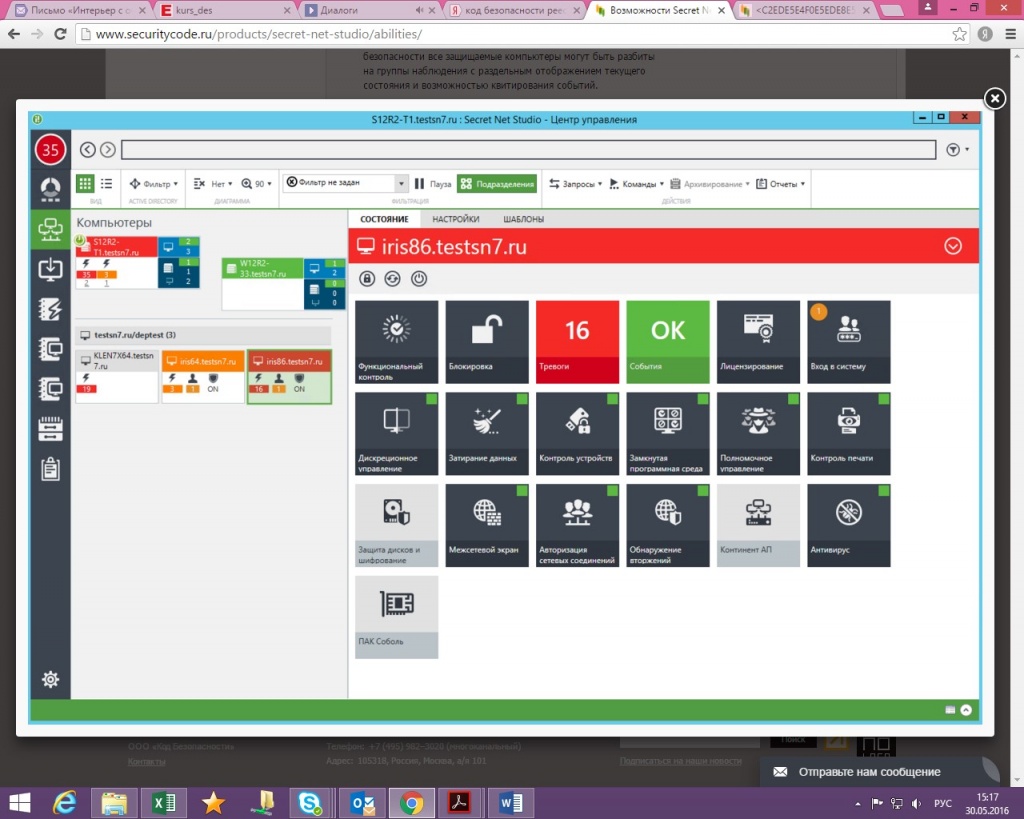Toggle the Пауза filtering button
This screenshot has height=819, width=1024.
[x=432, y=184]
